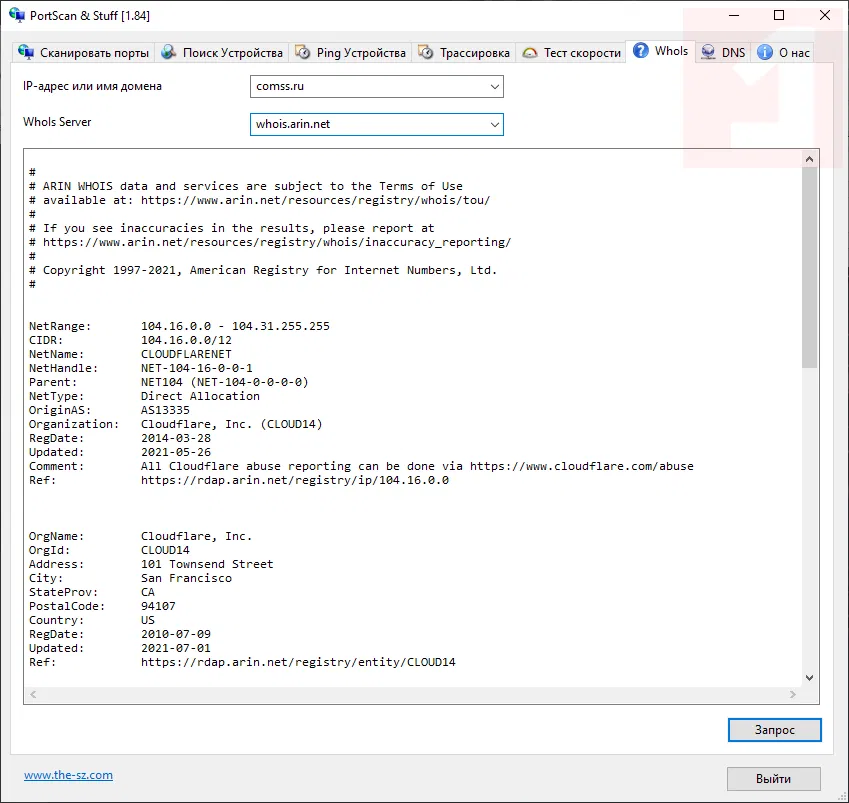Click the DNS tab icon
The image size is (849, 803).
pyautogui.click(x=708, y=52)
